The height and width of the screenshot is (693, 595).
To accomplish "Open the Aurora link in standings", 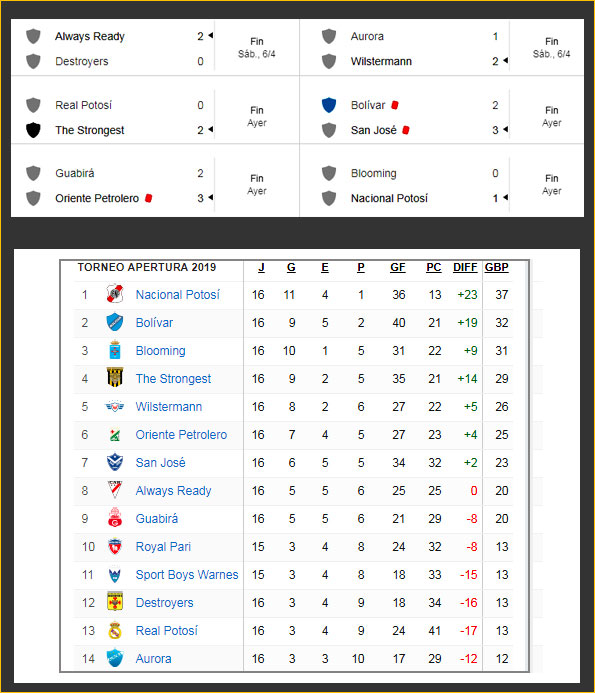I will [x=153, y=659].
